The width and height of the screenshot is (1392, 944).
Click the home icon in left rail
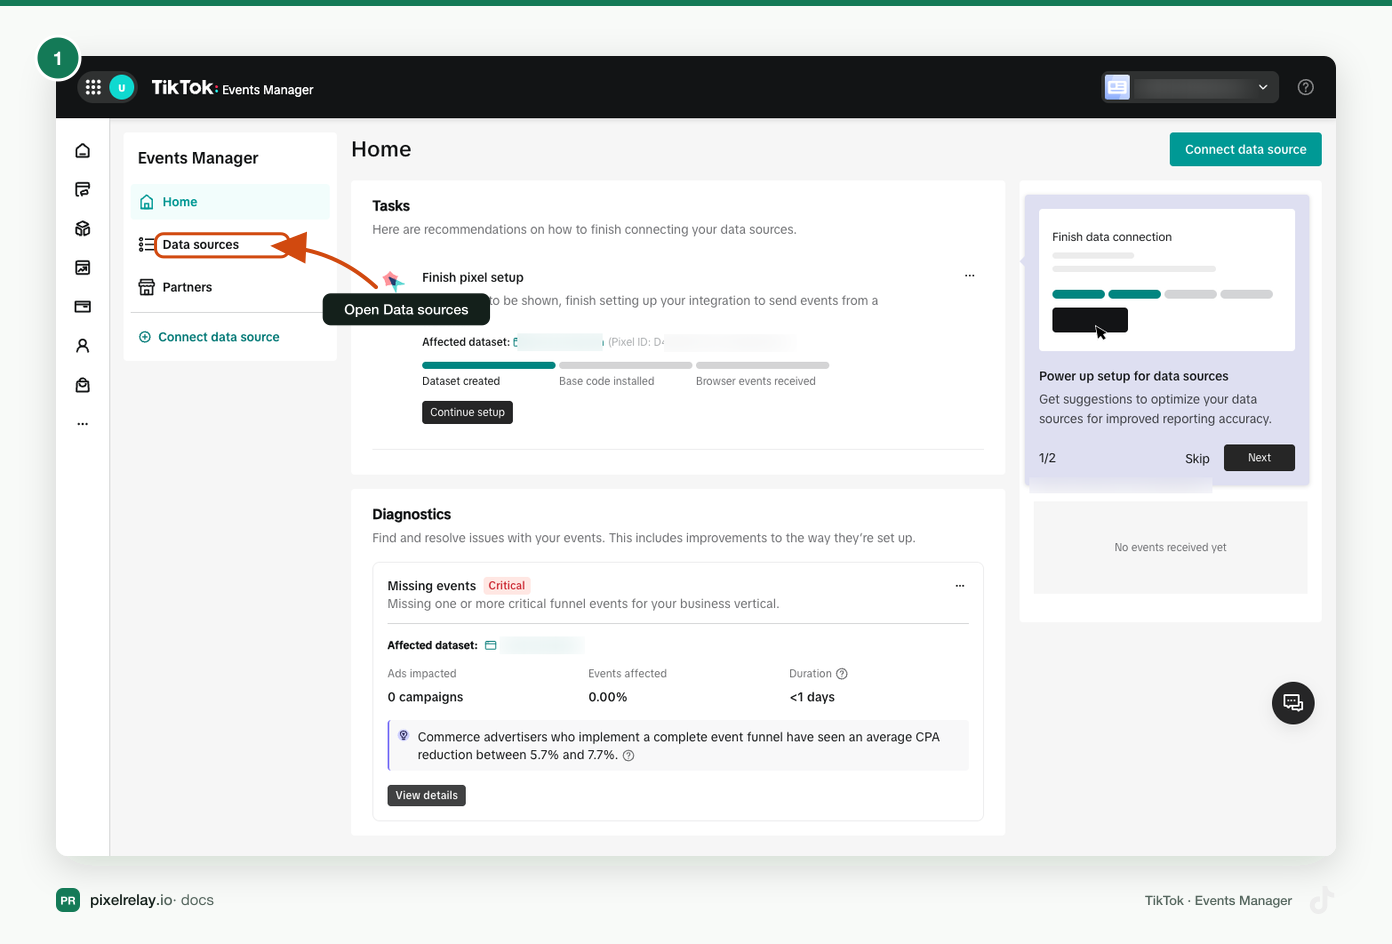point(83,150)
